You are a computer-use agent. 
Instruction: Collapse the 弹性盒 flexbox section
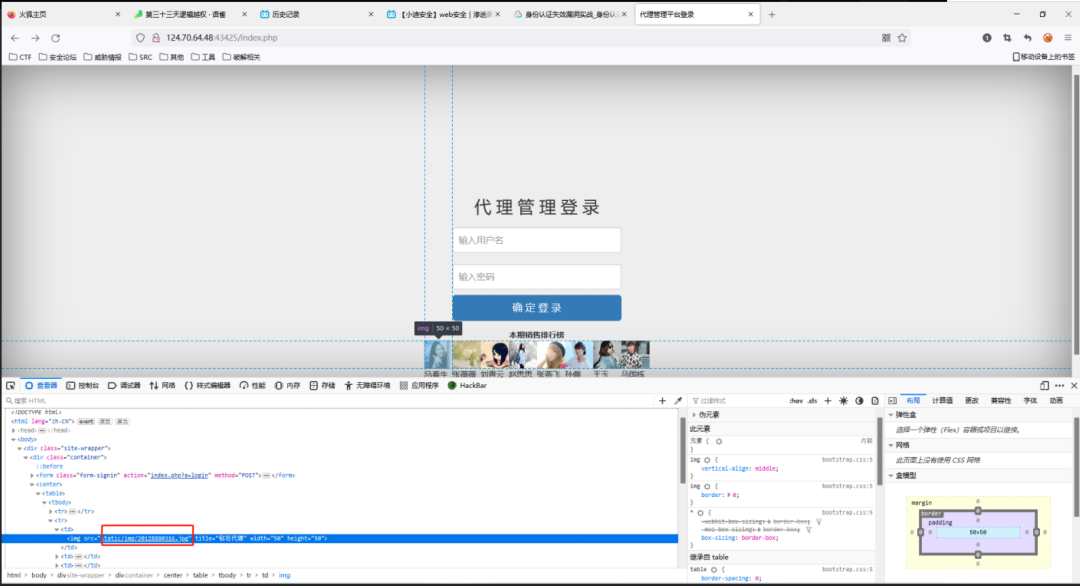click(891, 415)
